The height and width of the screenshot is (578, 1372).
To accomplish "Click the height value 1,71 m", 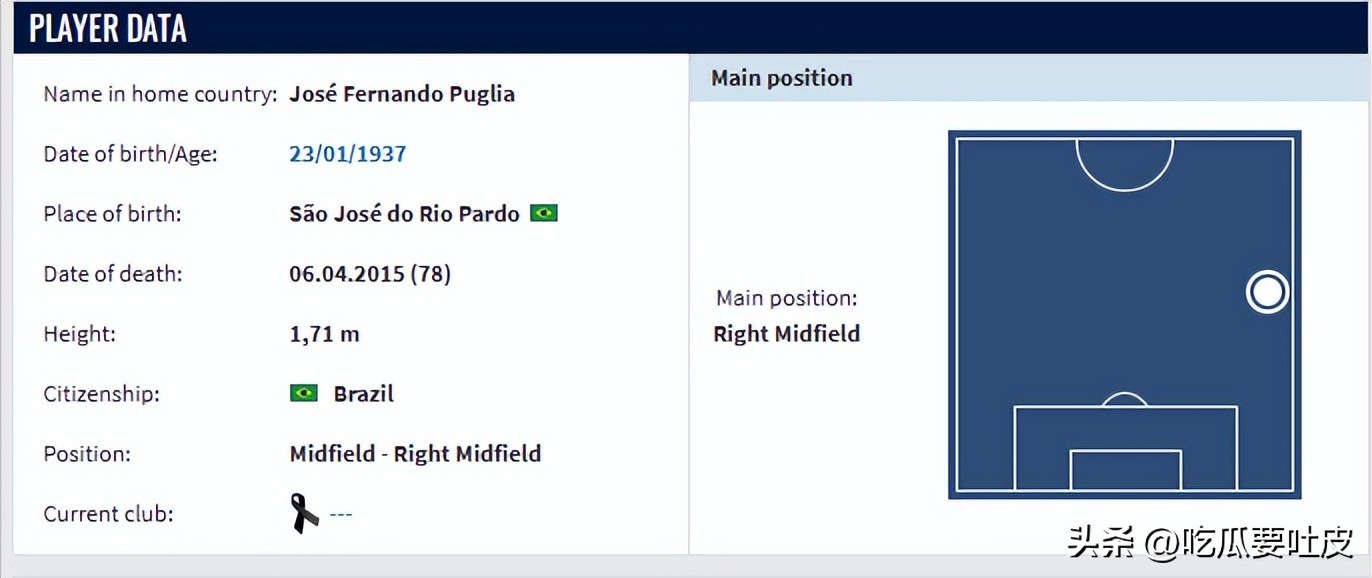I will pyautogui.click(x=324, y=334).
